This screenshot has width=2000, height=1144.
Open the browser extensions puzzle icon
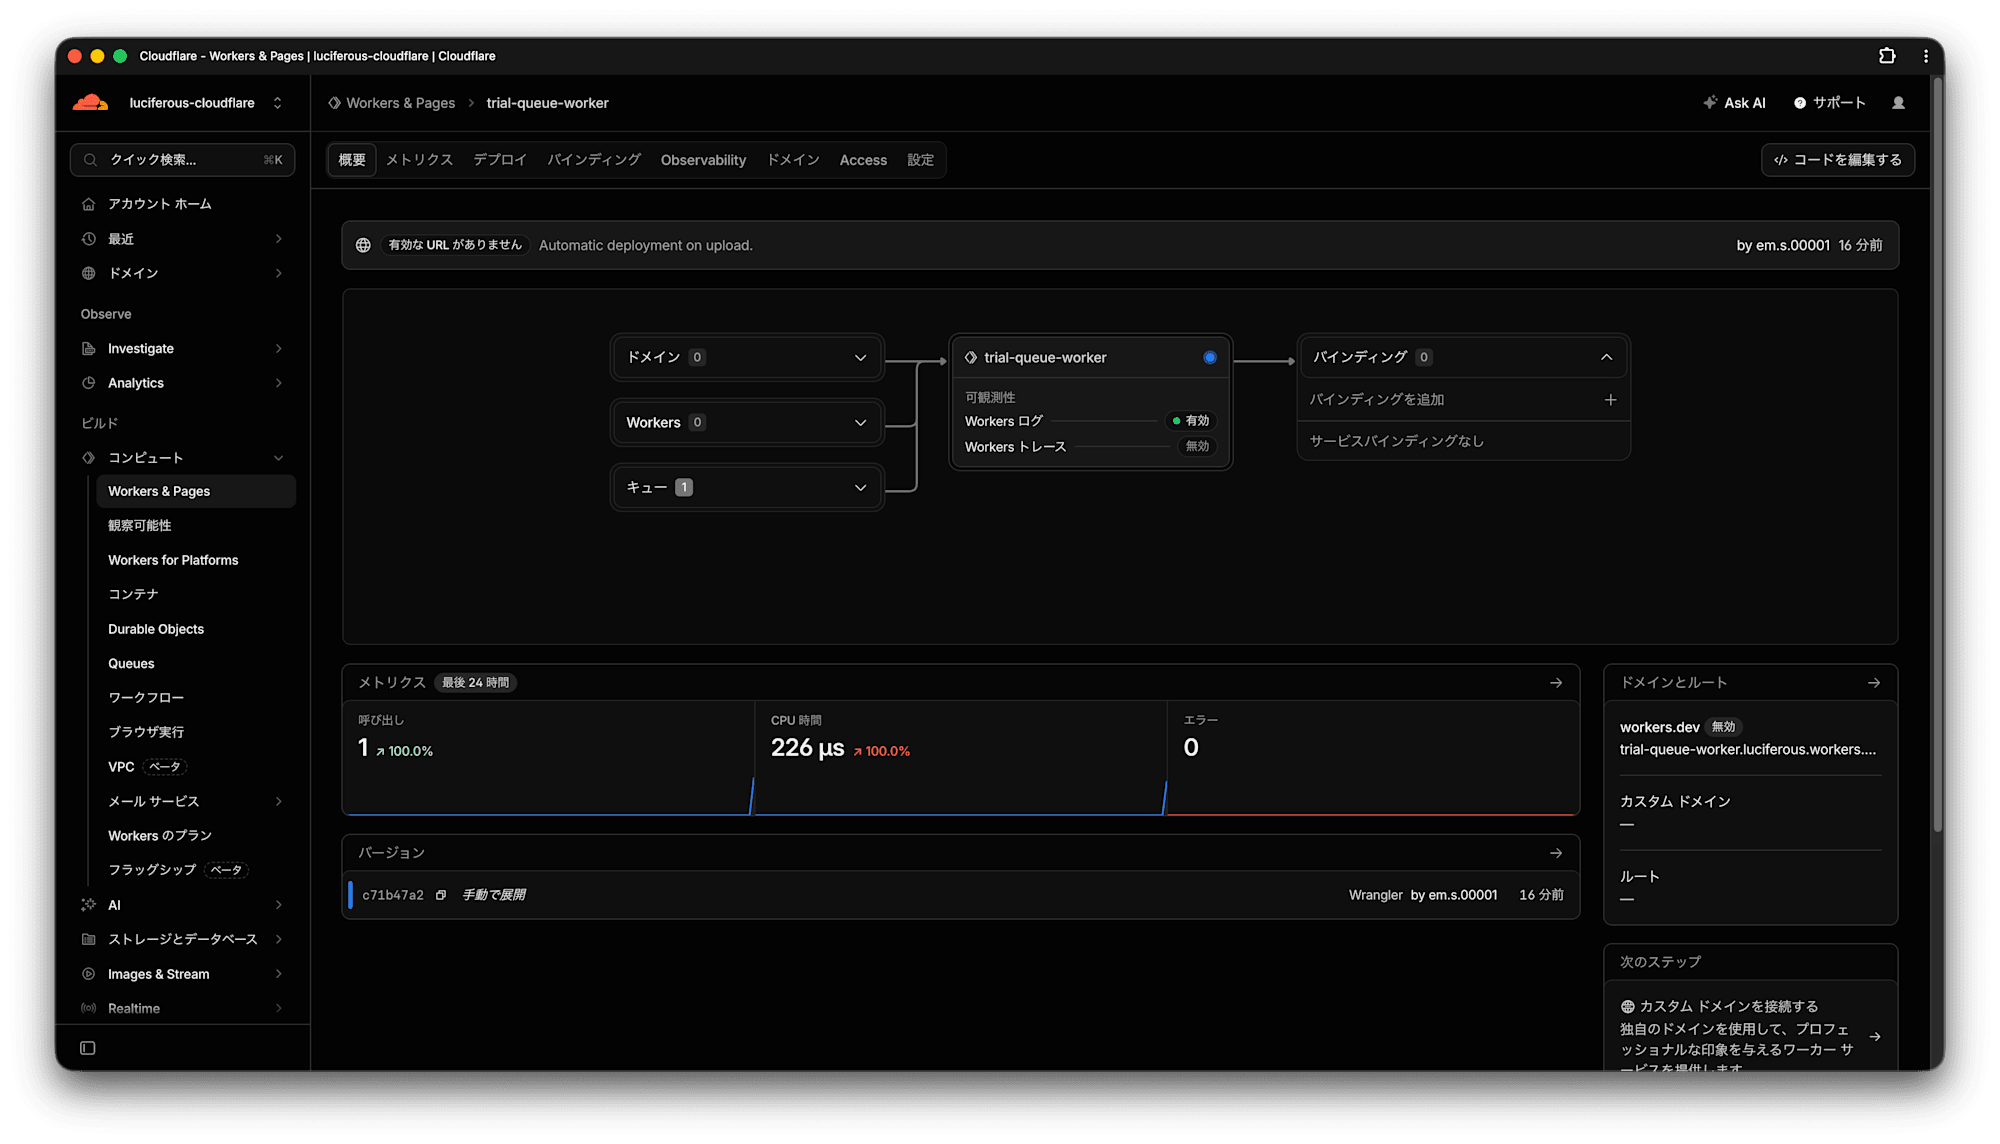coord(1887,56)
